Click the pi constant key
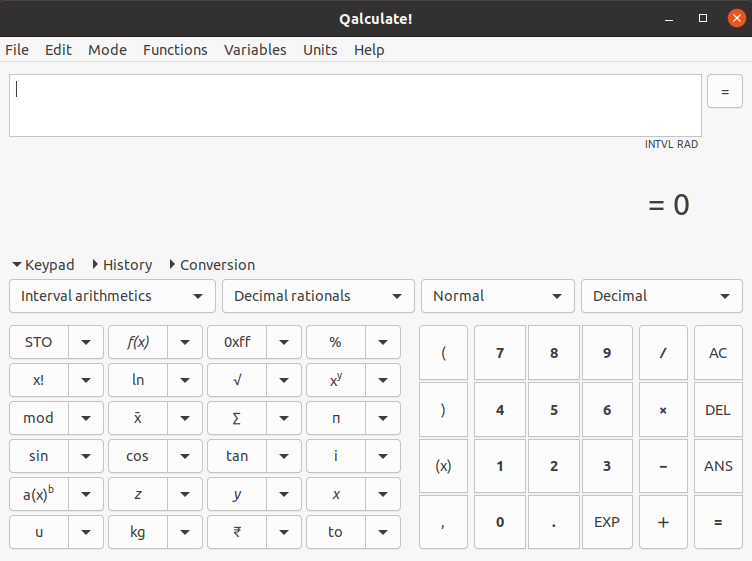This screenshot has width=752, height=561. point(335,418)
